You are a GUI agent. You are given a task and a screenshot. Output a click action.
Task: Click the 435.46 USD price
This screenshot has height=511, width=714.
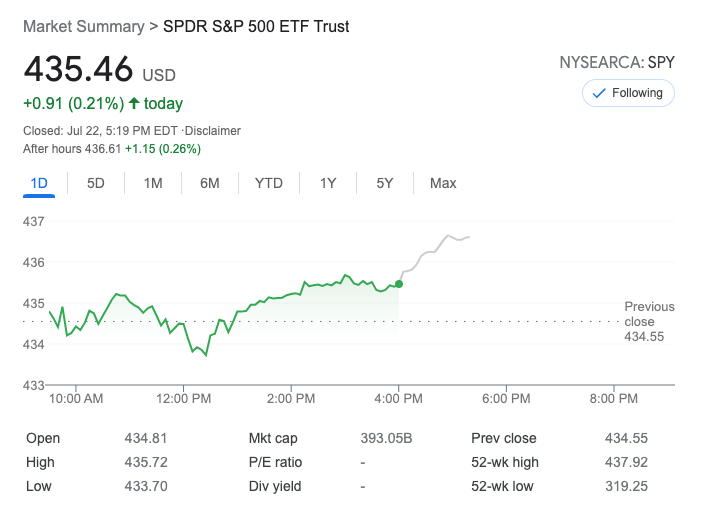[x=99, y=70]
